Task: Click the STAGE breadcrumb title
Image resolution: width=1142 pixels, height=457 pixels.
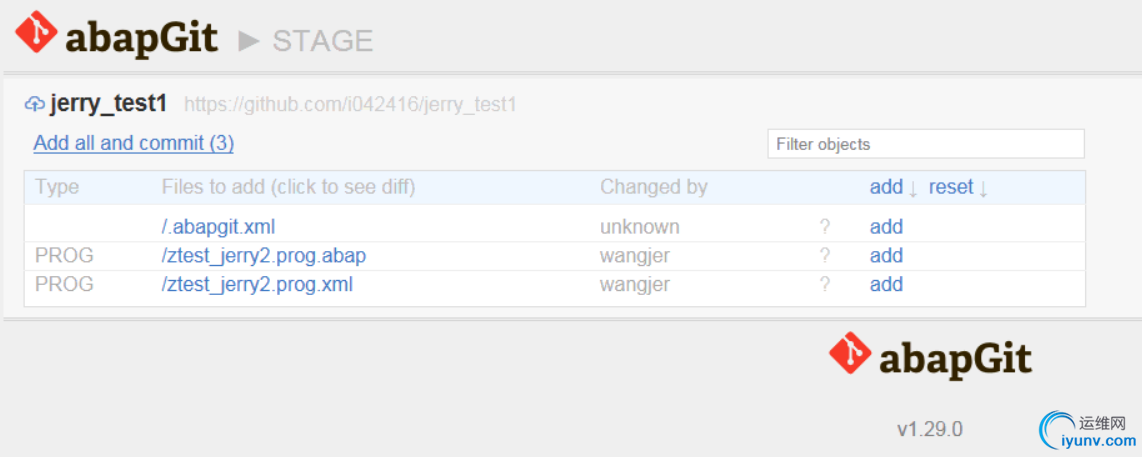Action: 323,41
